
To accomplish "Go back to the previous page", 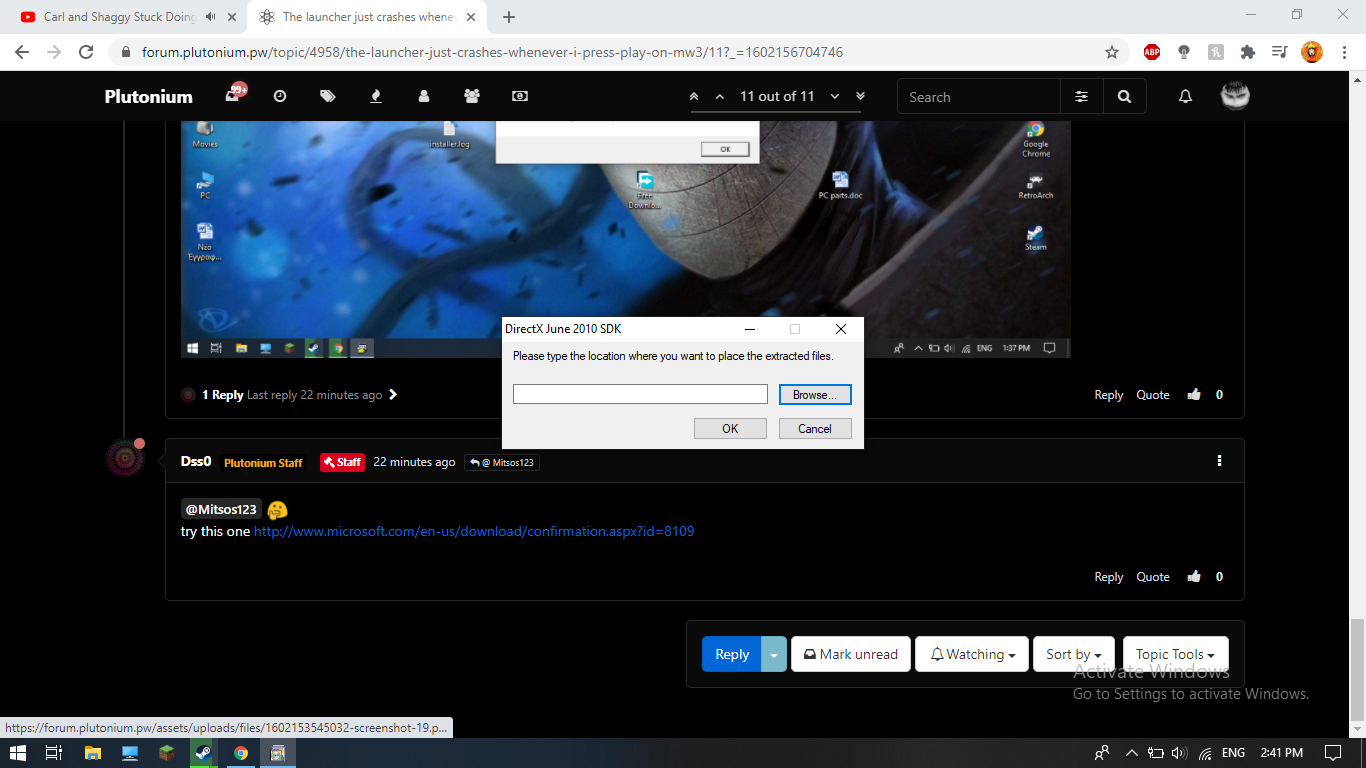I will point(22,52).
